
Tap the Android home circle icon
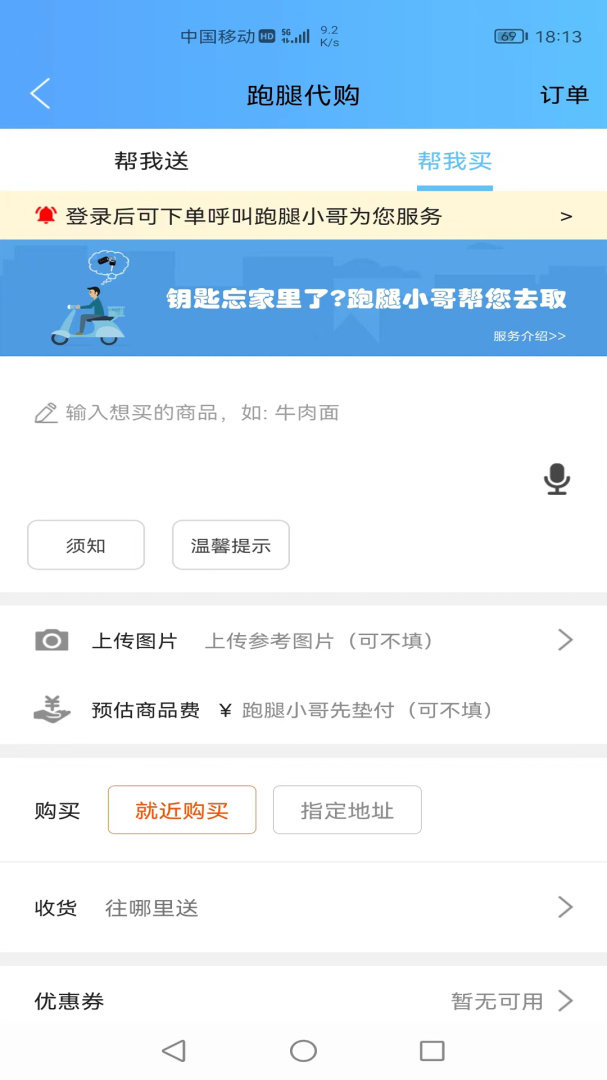click(x=303, y=1050)
